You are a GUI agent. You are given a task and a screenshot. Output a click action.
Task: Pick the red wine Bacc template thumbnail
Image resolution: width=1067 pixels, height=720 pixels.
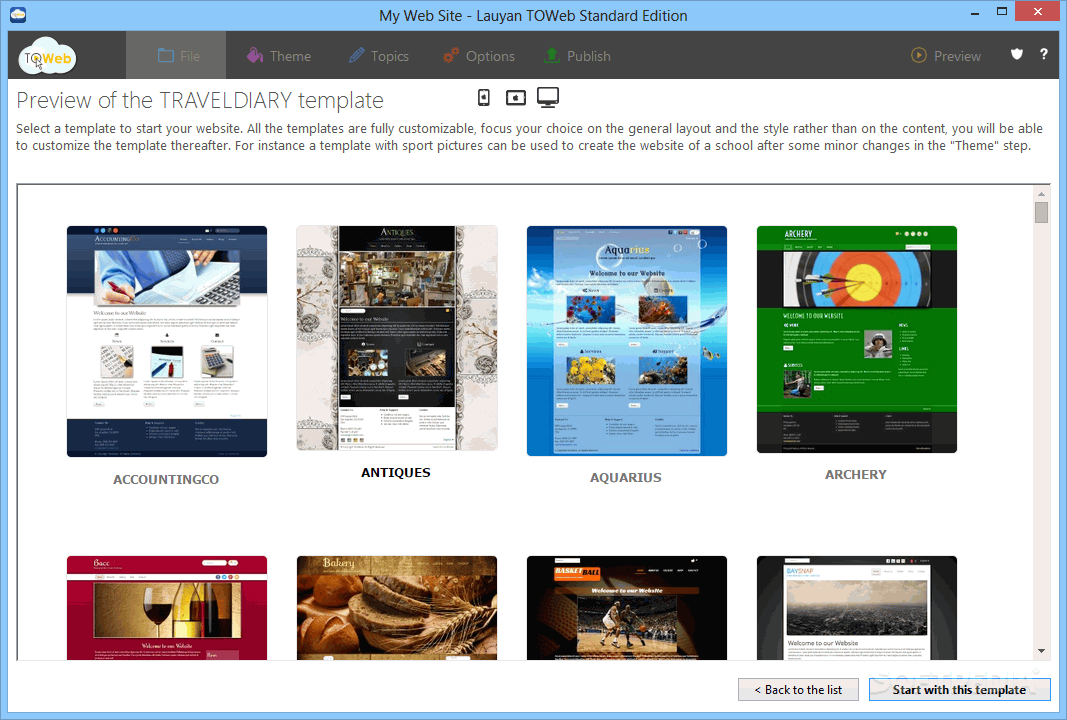167,608
